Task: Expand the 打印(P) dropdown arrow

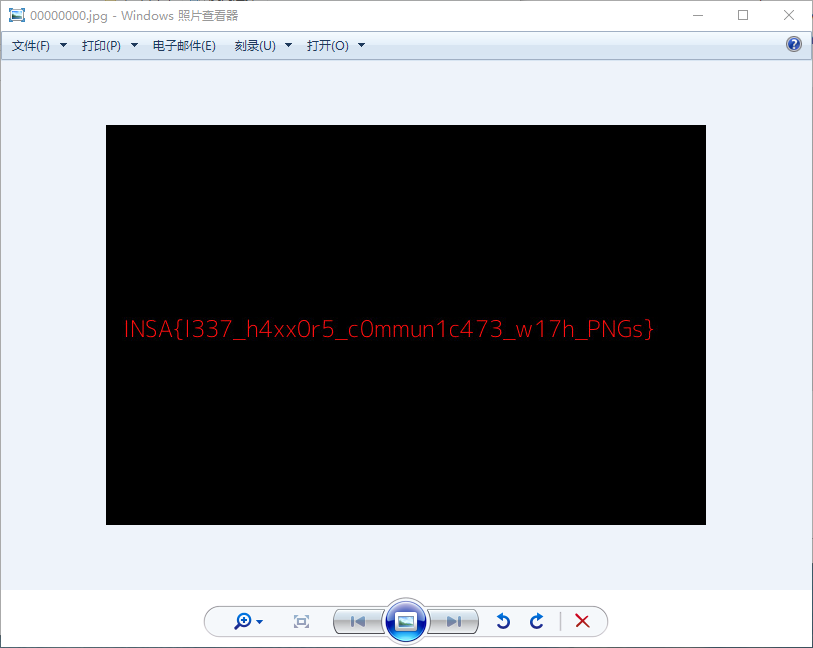Action: (134, 46)
